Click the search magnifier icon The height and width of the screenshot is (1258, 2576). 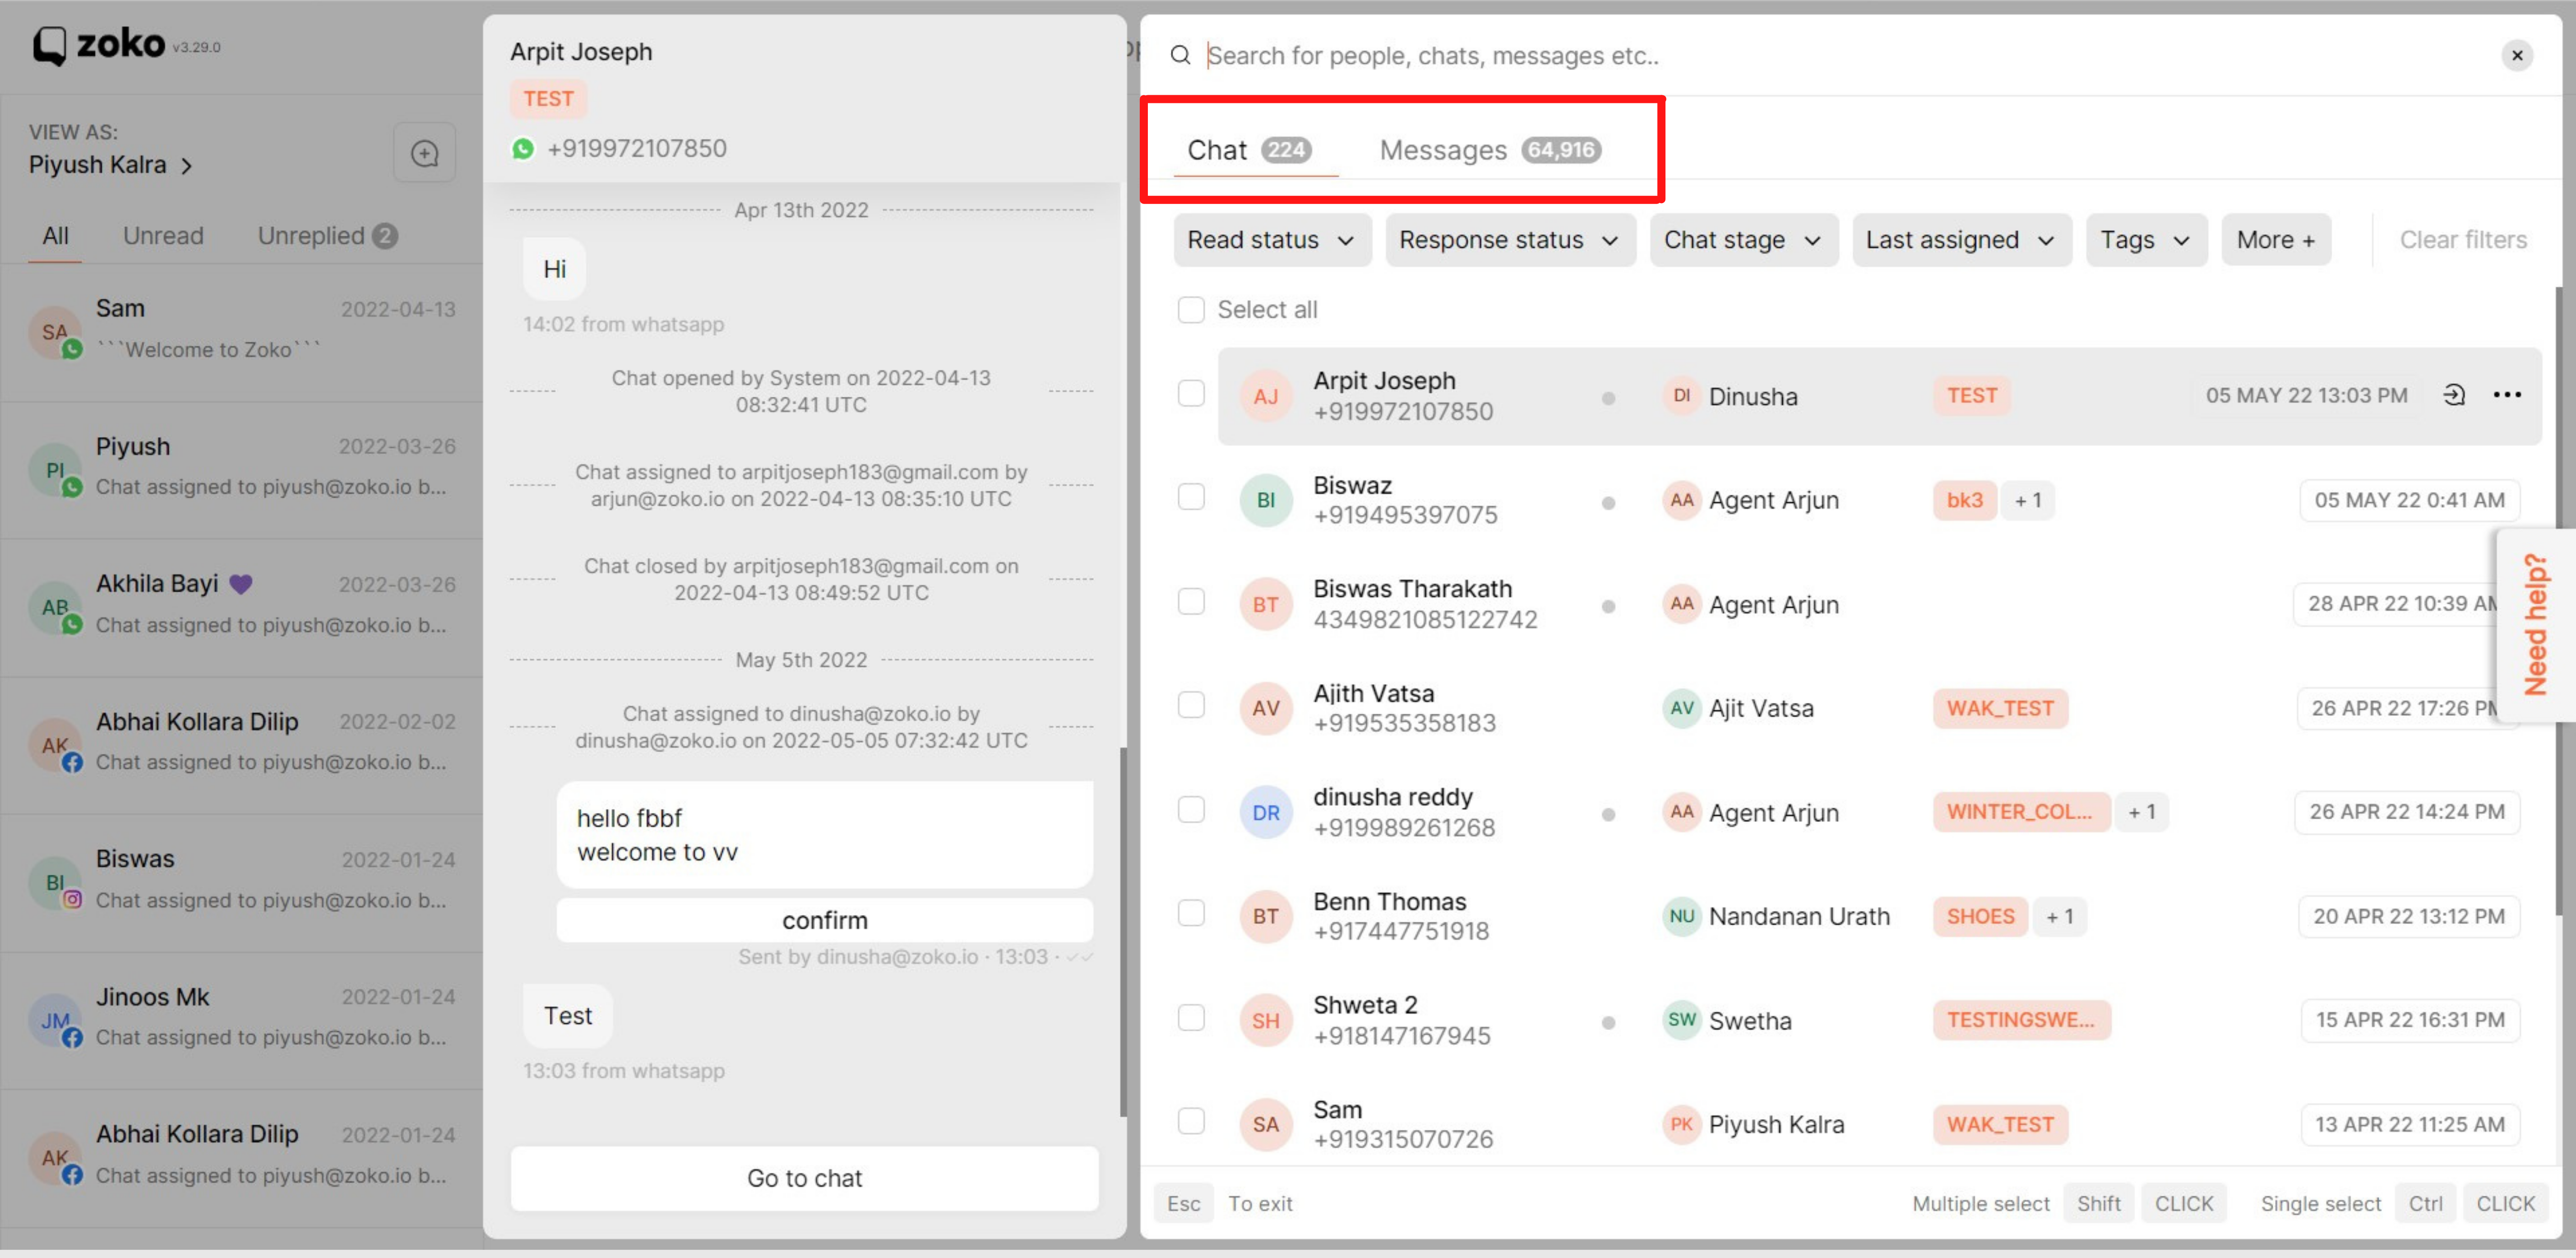(1180, 55)
